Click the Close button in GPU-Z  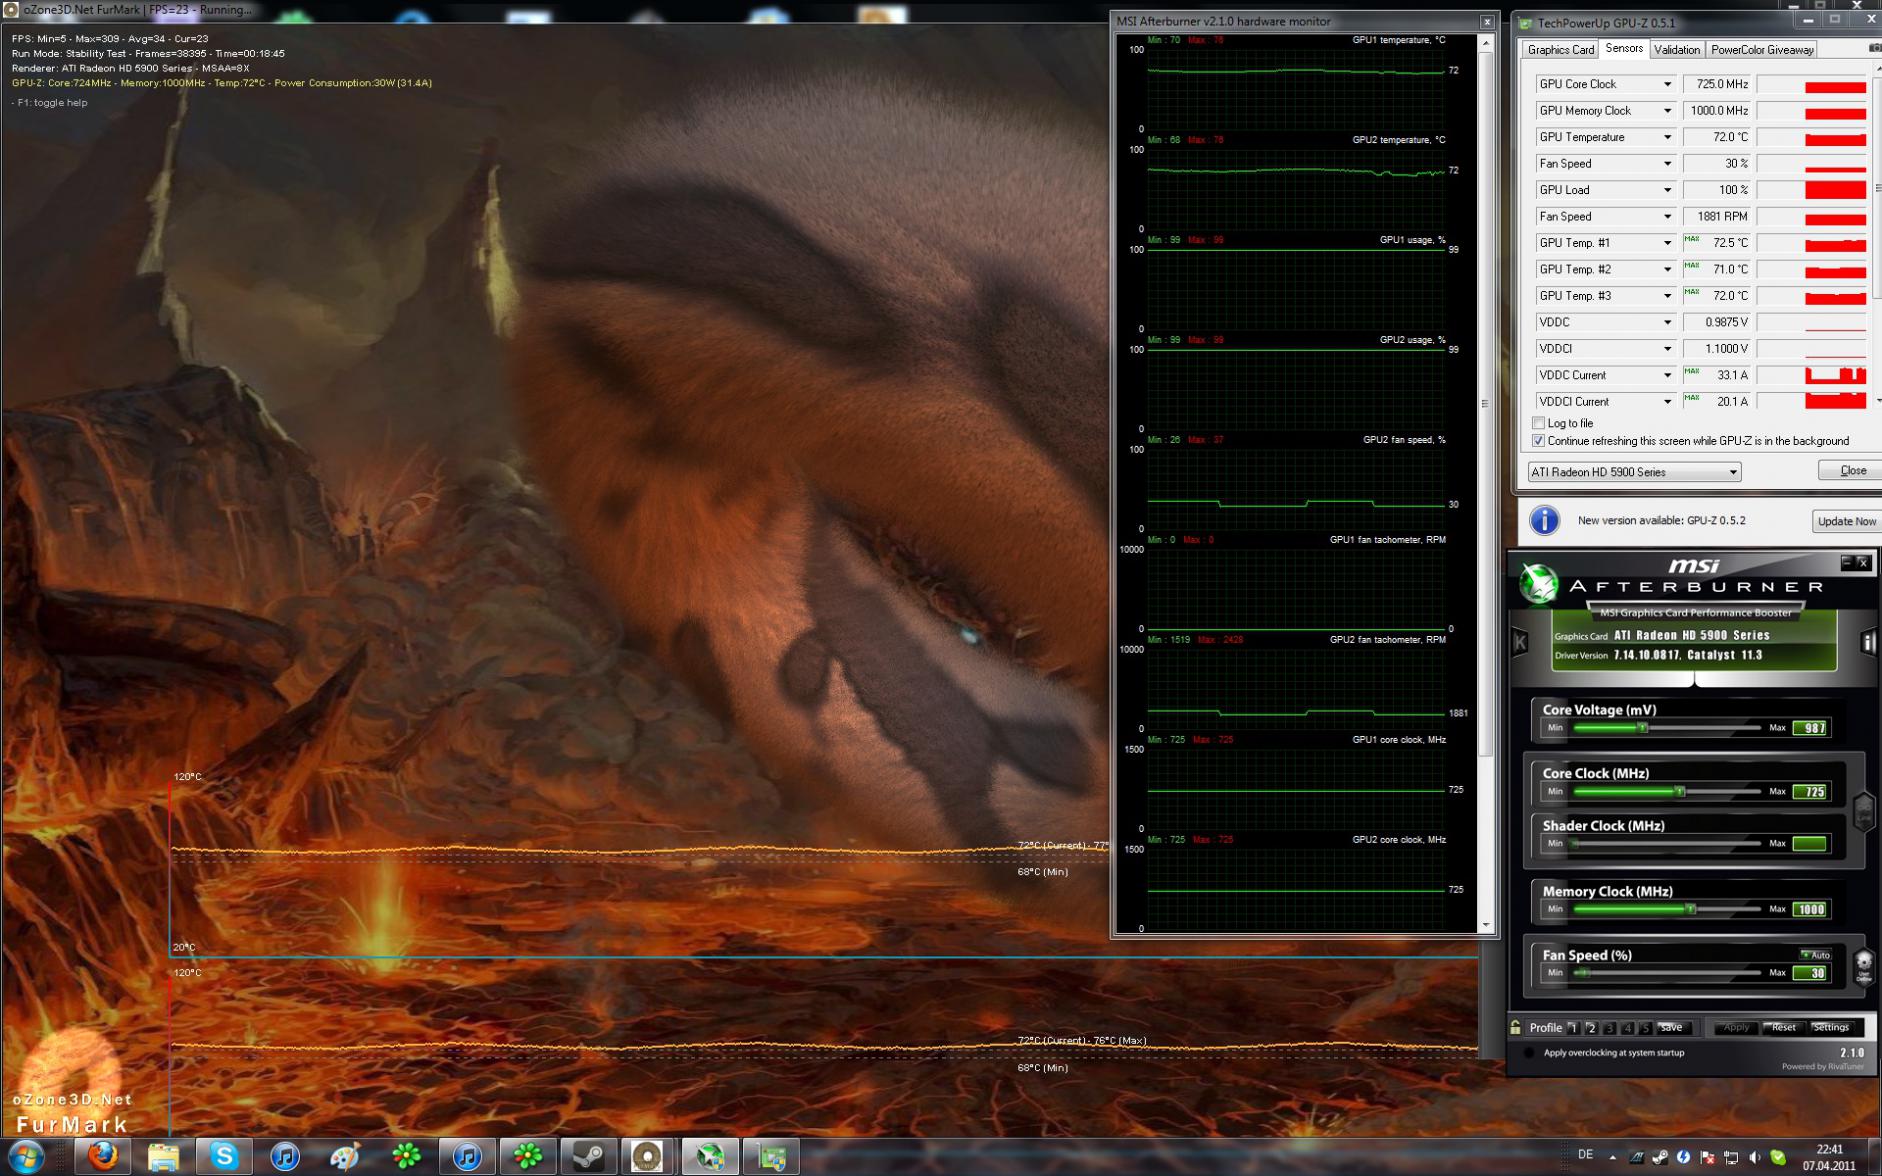pyautogui.click(x=1851, y=471)
